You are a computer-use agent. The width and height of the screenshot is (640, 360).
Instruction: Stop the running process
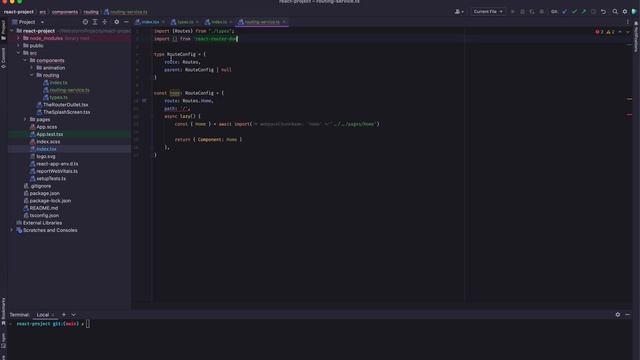542,12
